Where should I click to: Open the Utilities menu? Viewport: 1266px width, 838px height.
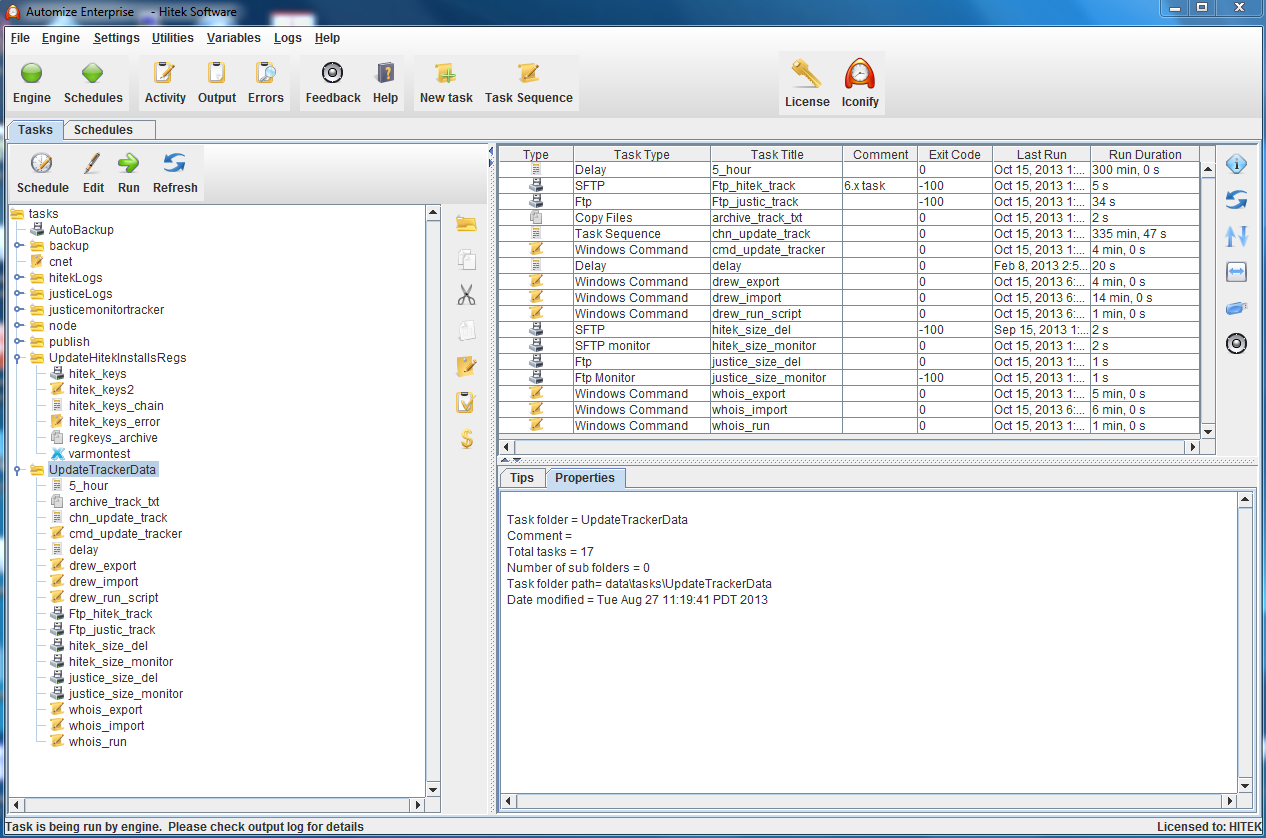coord(173,38)
